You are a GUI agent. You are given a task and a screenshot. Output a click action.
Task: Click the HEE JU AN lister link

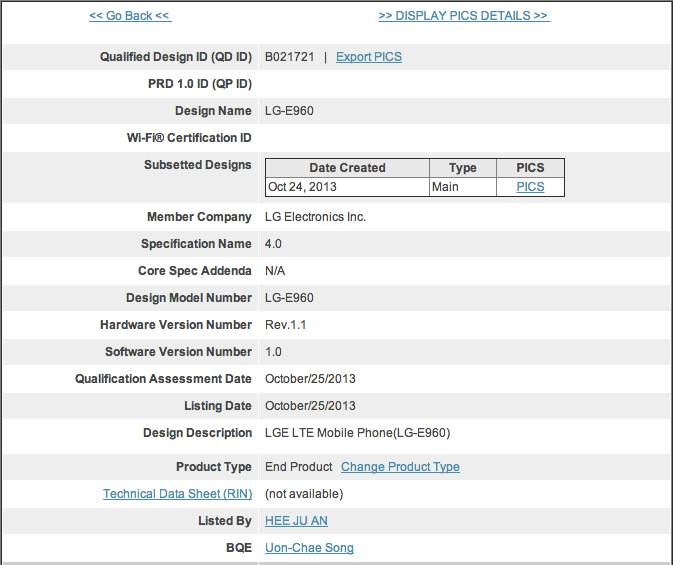point(296,521)
